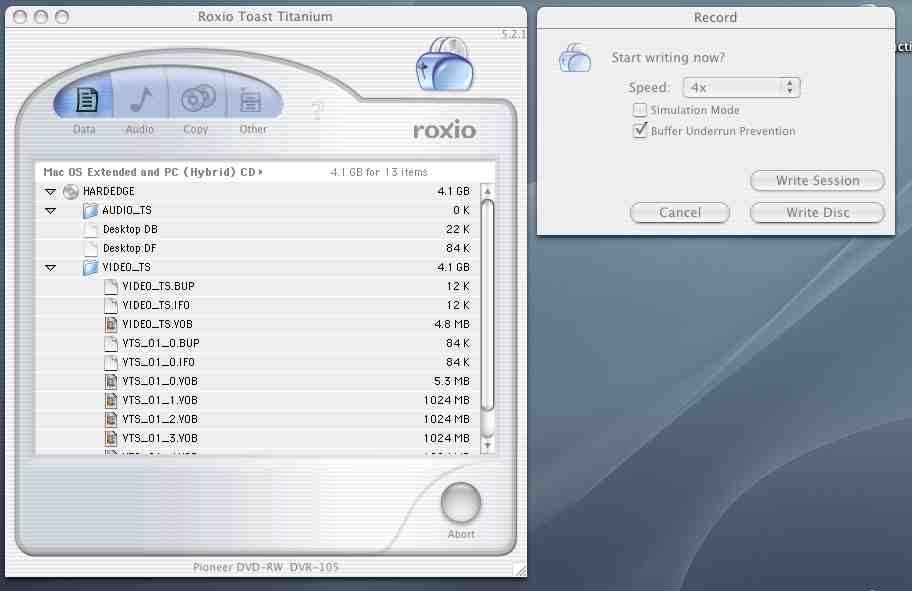Click the Write Session button

(x=817, y=181)
